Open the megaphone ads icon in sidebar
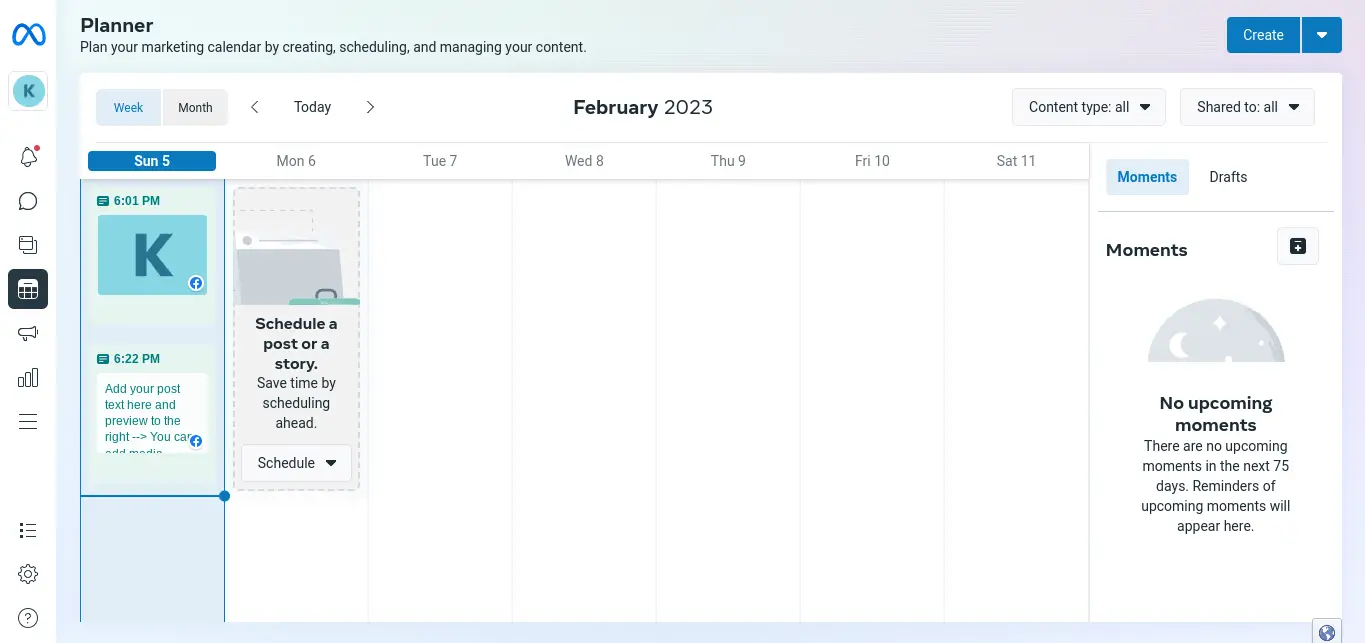 coord(28,333)
